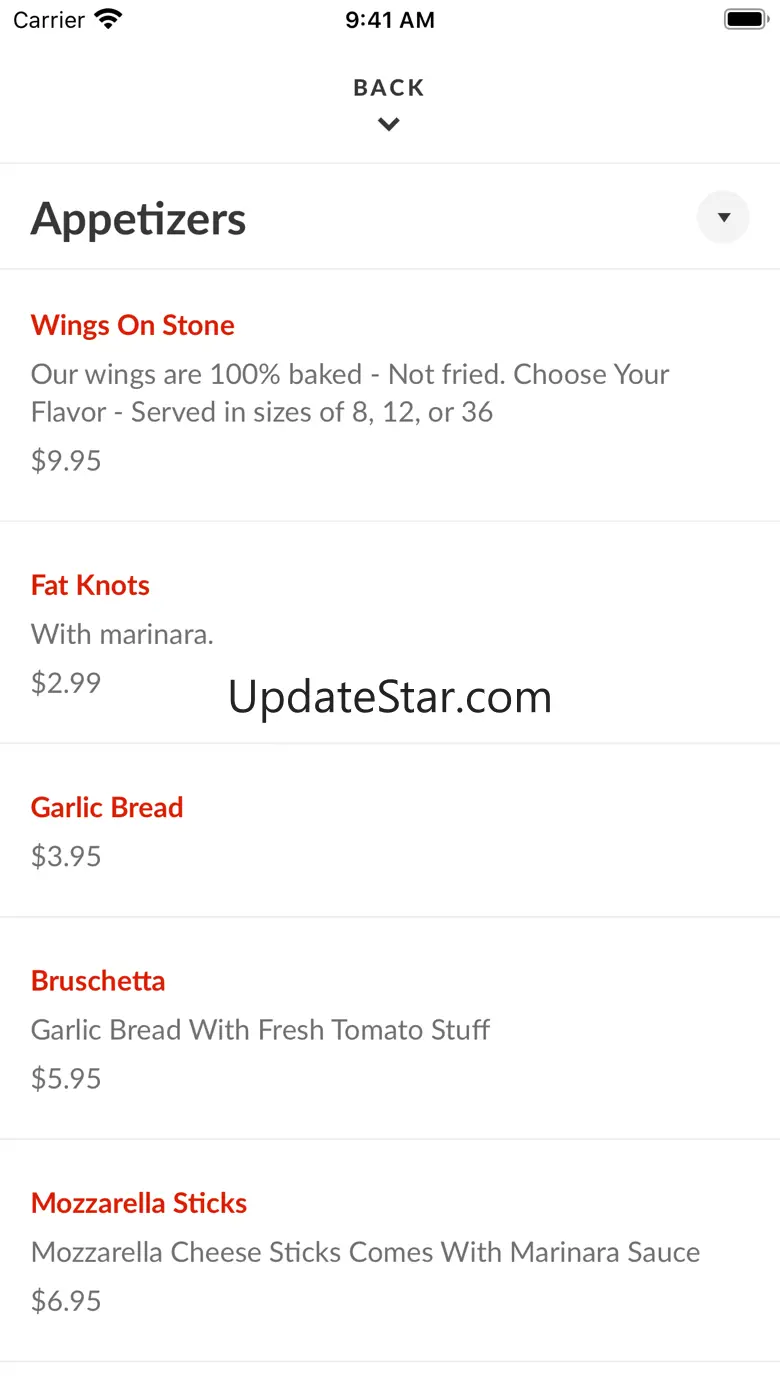Tap the Wi-Fi signal icon
Viewport: 780px width, 1387px height.
pos(107,19)
